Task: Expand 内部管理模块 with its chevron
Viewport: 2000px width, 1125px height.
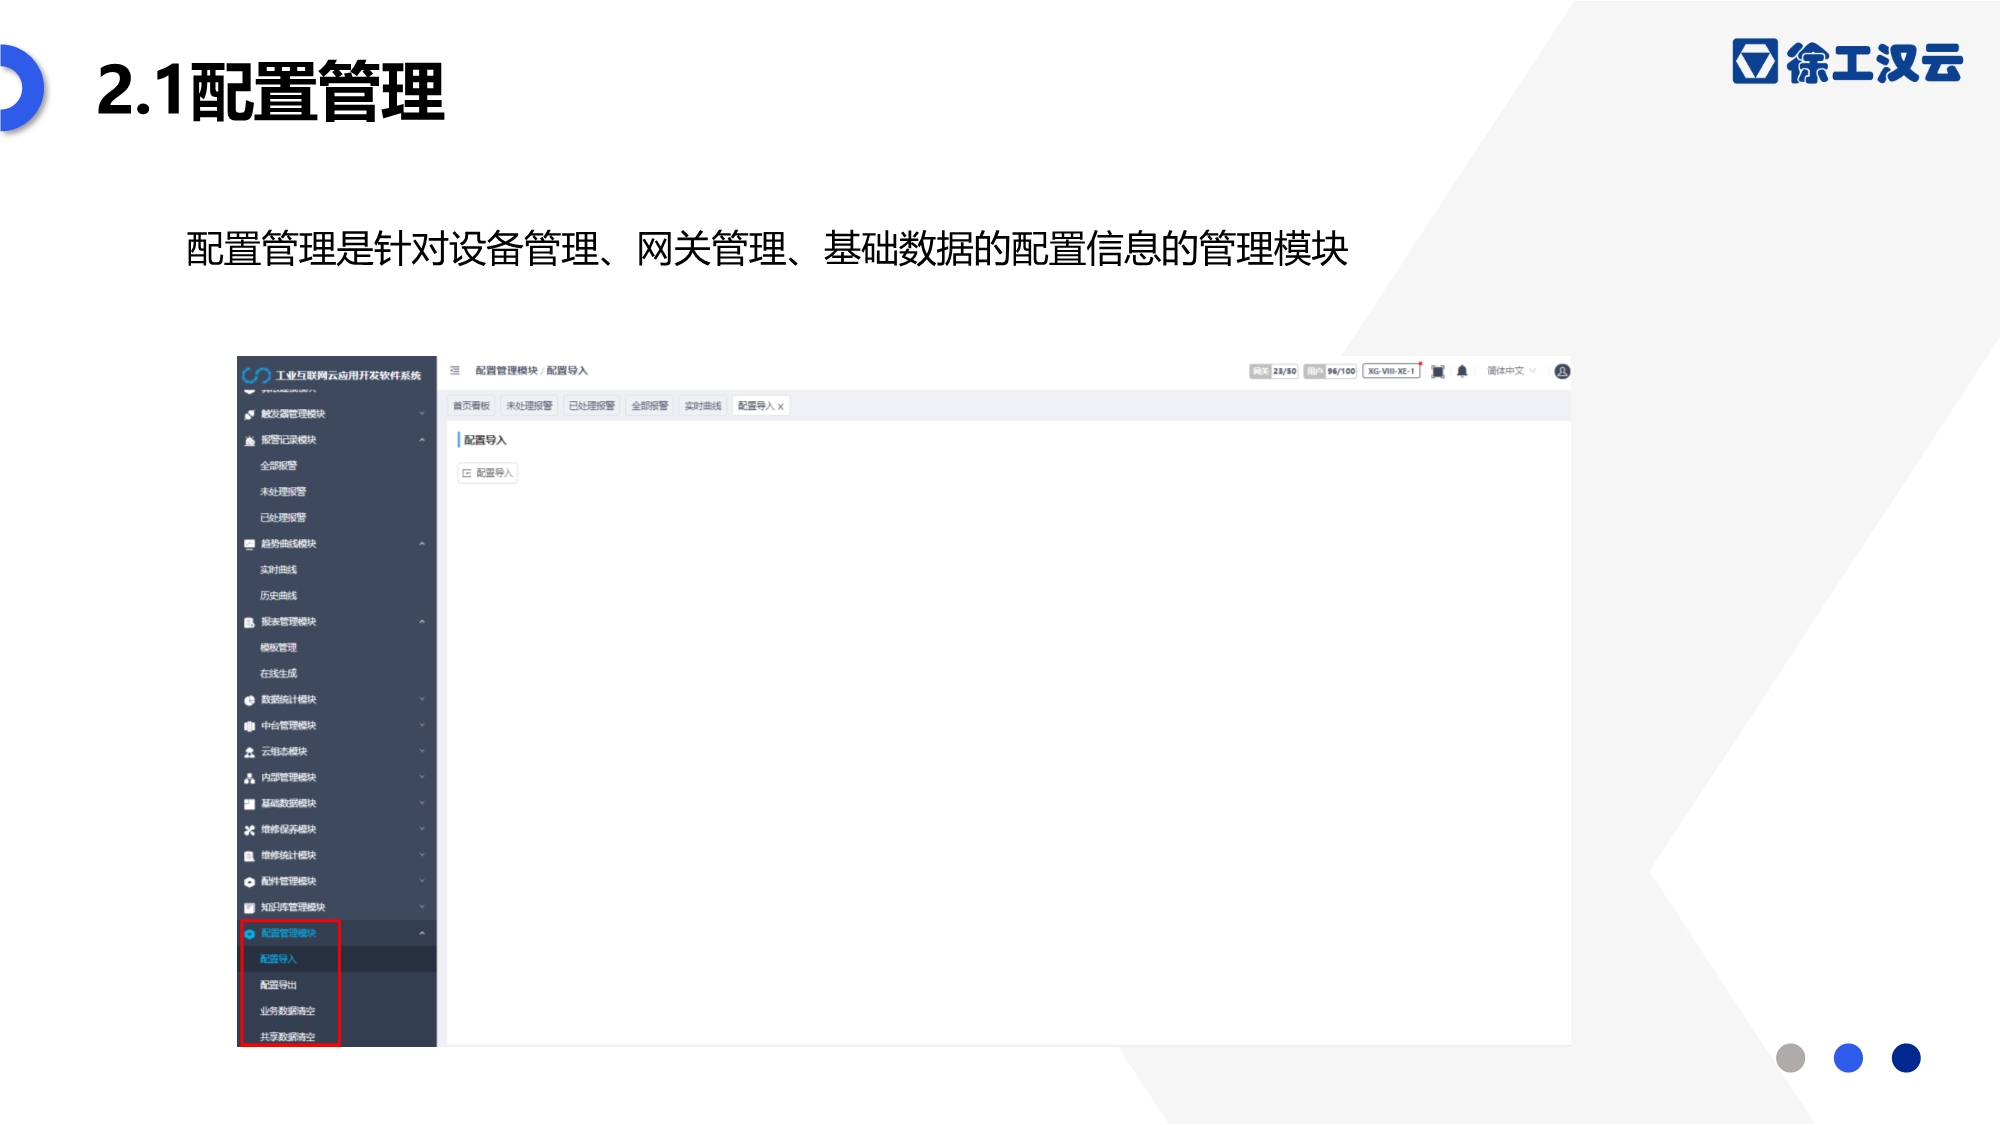Action: click(422, 778)
